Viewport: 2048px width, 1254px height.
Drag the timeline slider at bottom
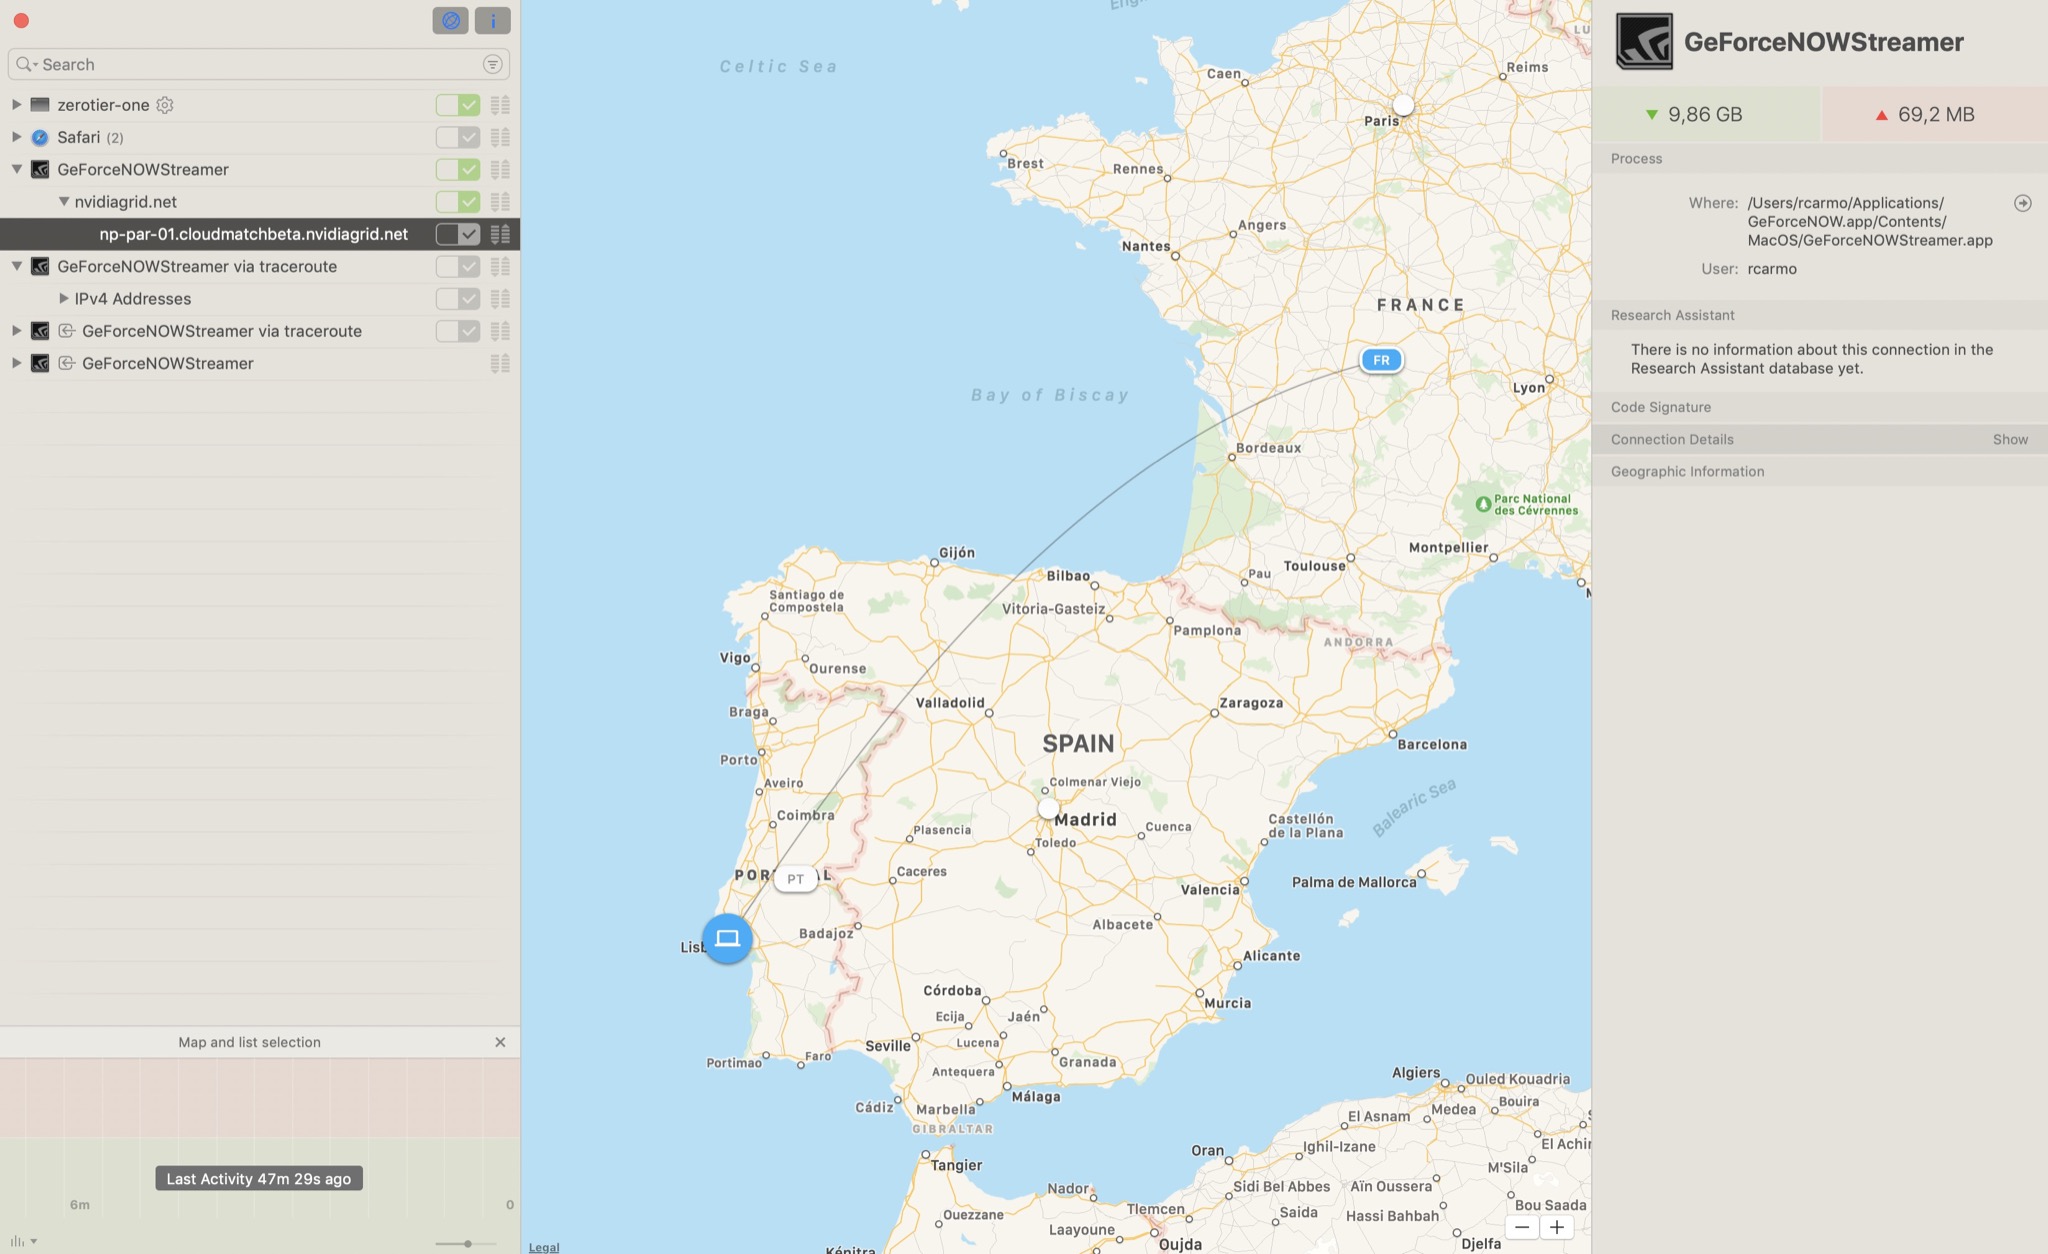tap(467, 1242)
